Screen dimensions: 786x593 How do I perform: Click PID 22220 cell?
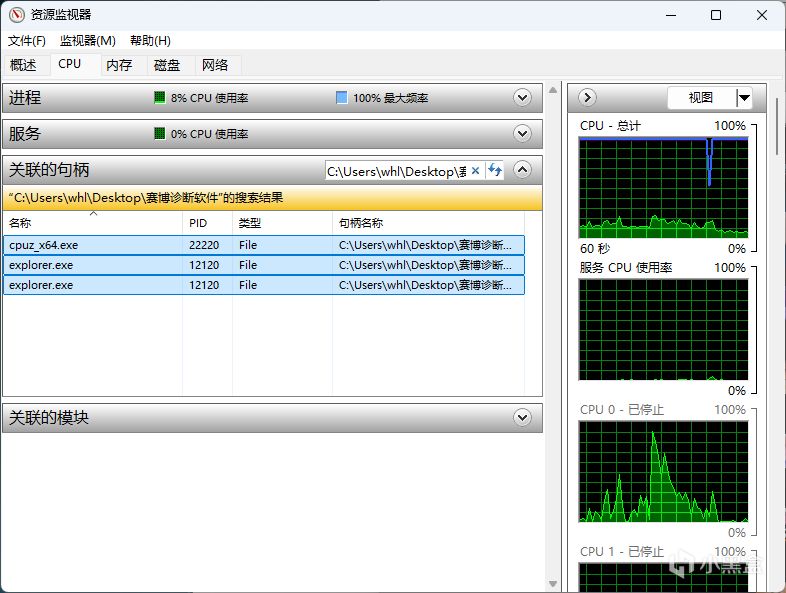coord(204,245)
